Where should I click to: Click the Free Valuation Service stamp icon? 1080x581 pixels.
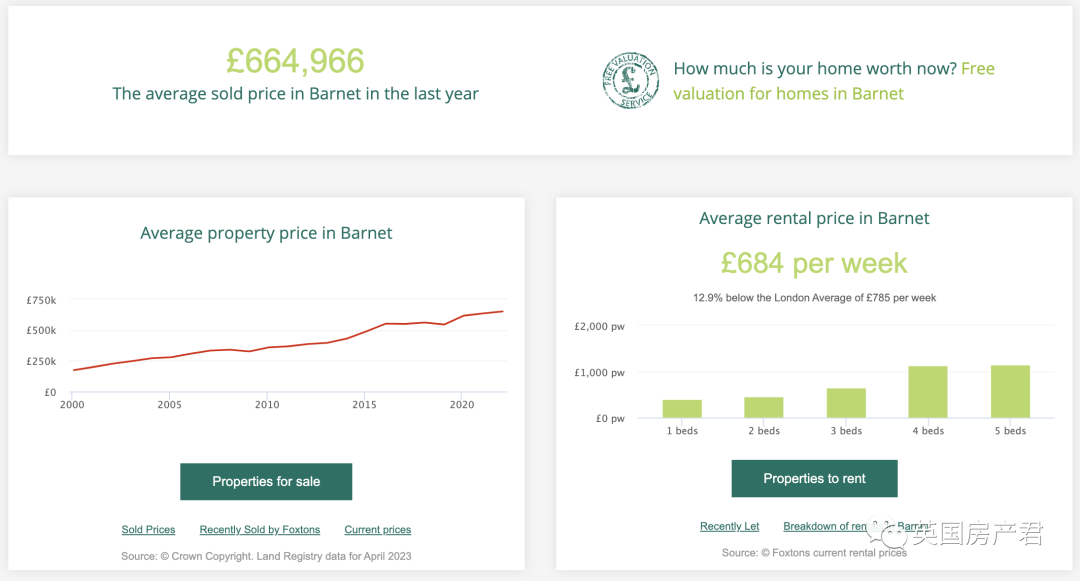point(630,81)
